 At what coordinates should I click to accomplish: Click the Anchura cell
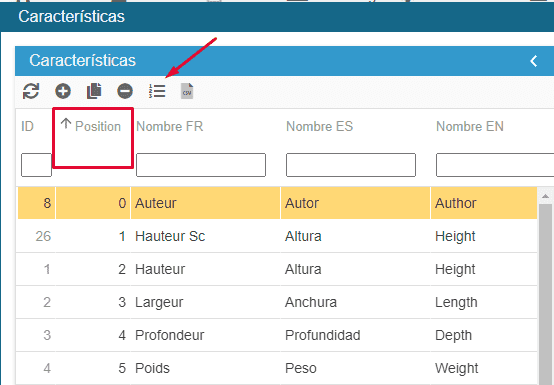pyautogui.click(x=355, y=302)
